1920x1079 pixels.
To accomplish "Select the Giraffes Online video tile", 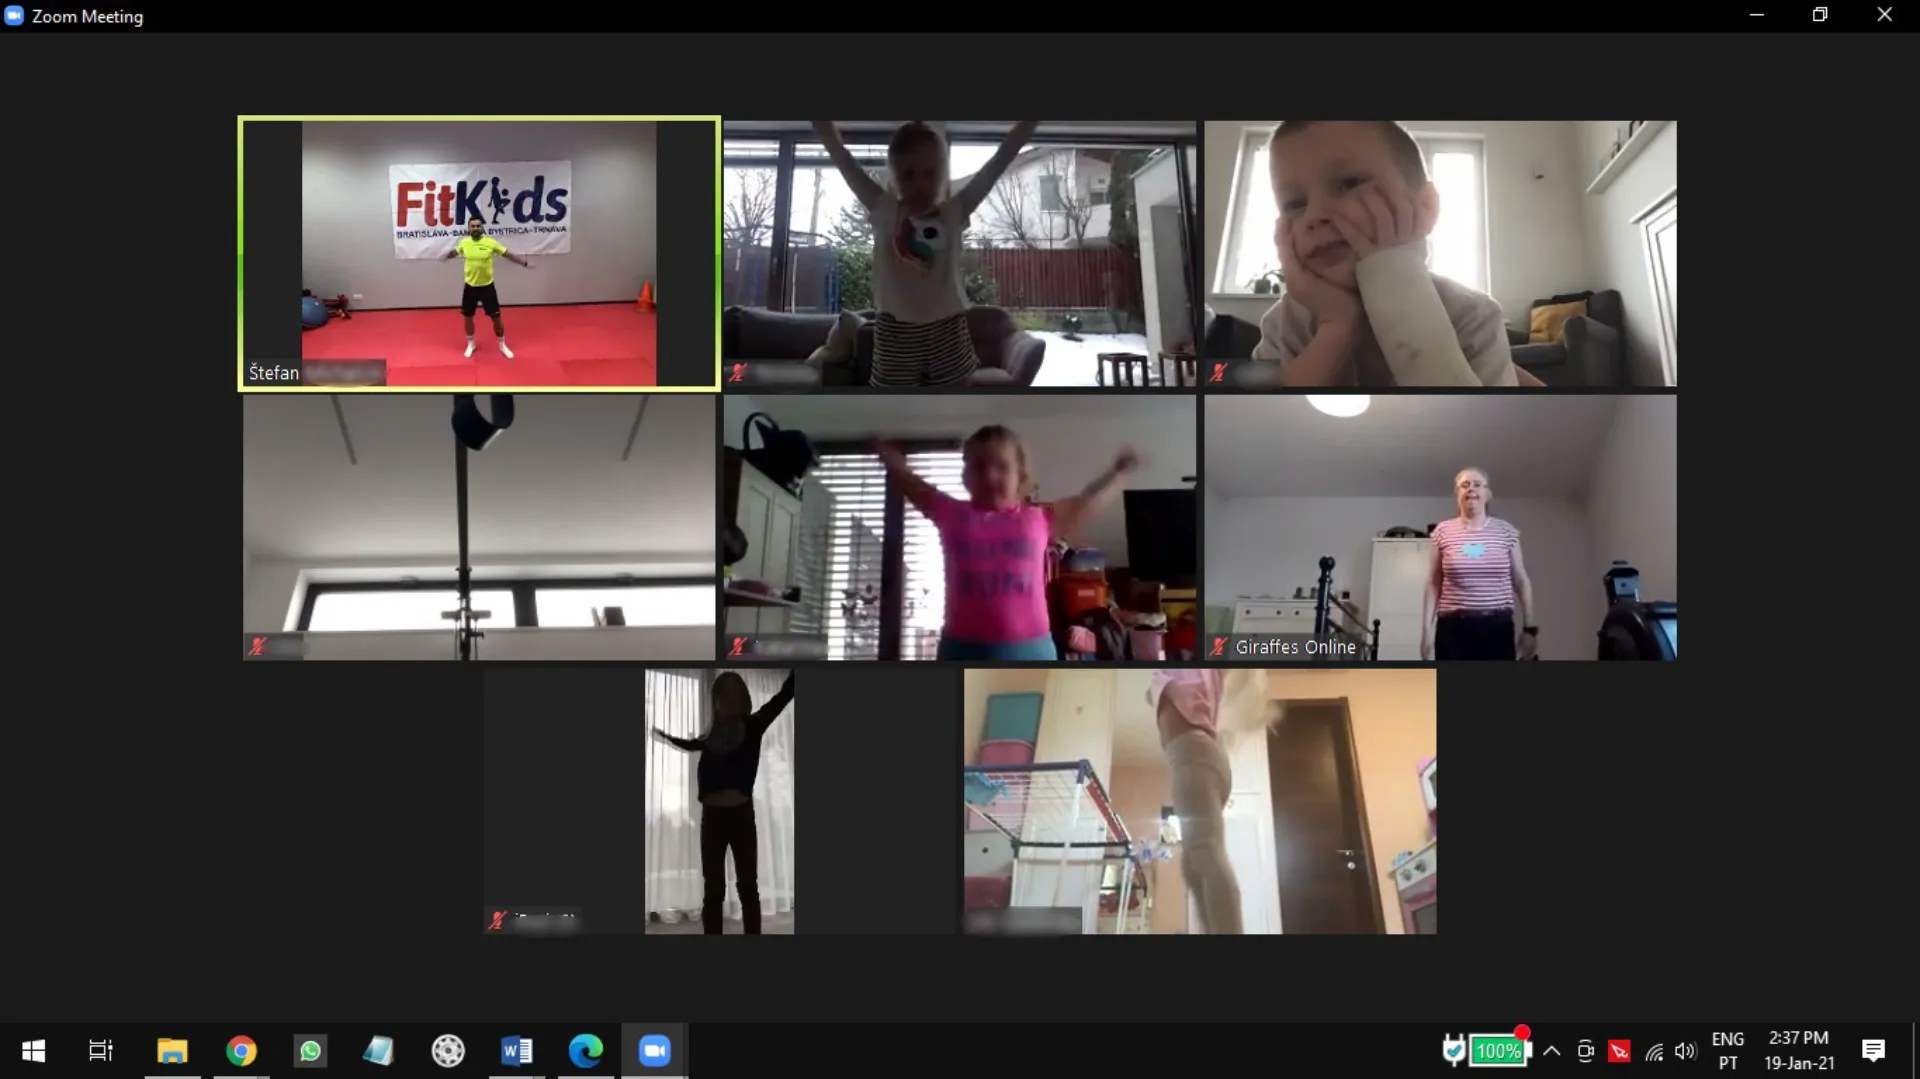I will (x=1440, y=527).
